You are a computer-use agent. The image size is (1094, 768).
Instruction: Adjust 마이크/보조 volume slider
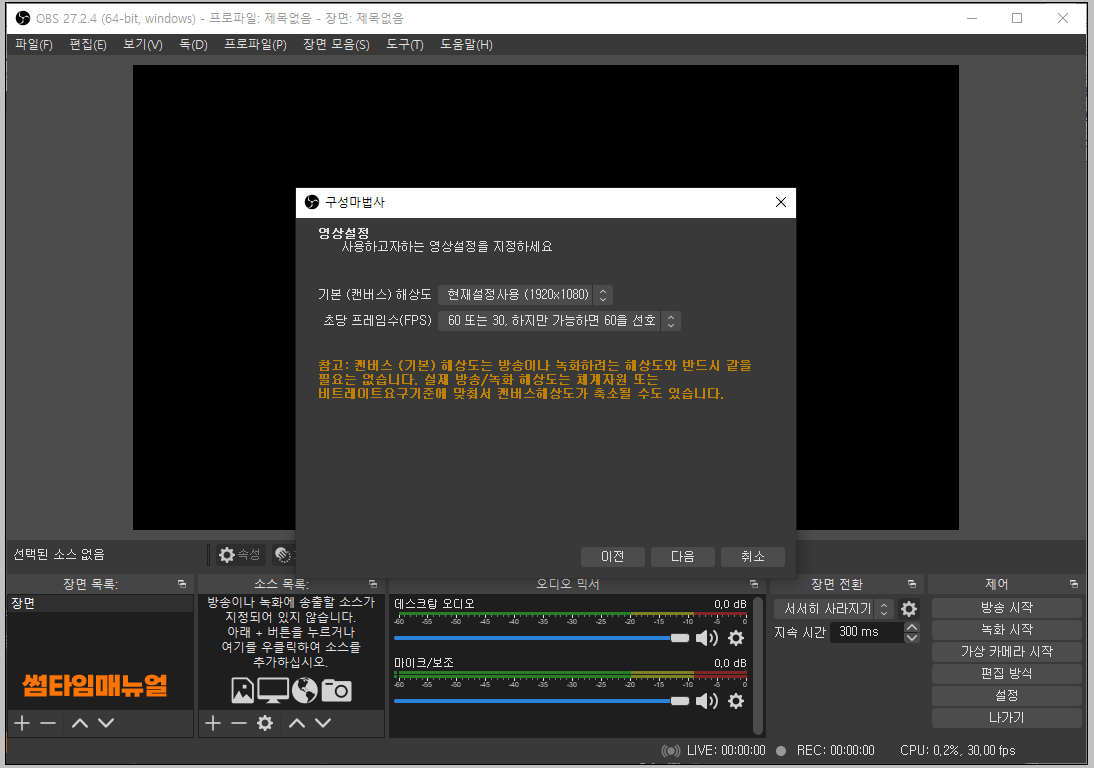541,701
